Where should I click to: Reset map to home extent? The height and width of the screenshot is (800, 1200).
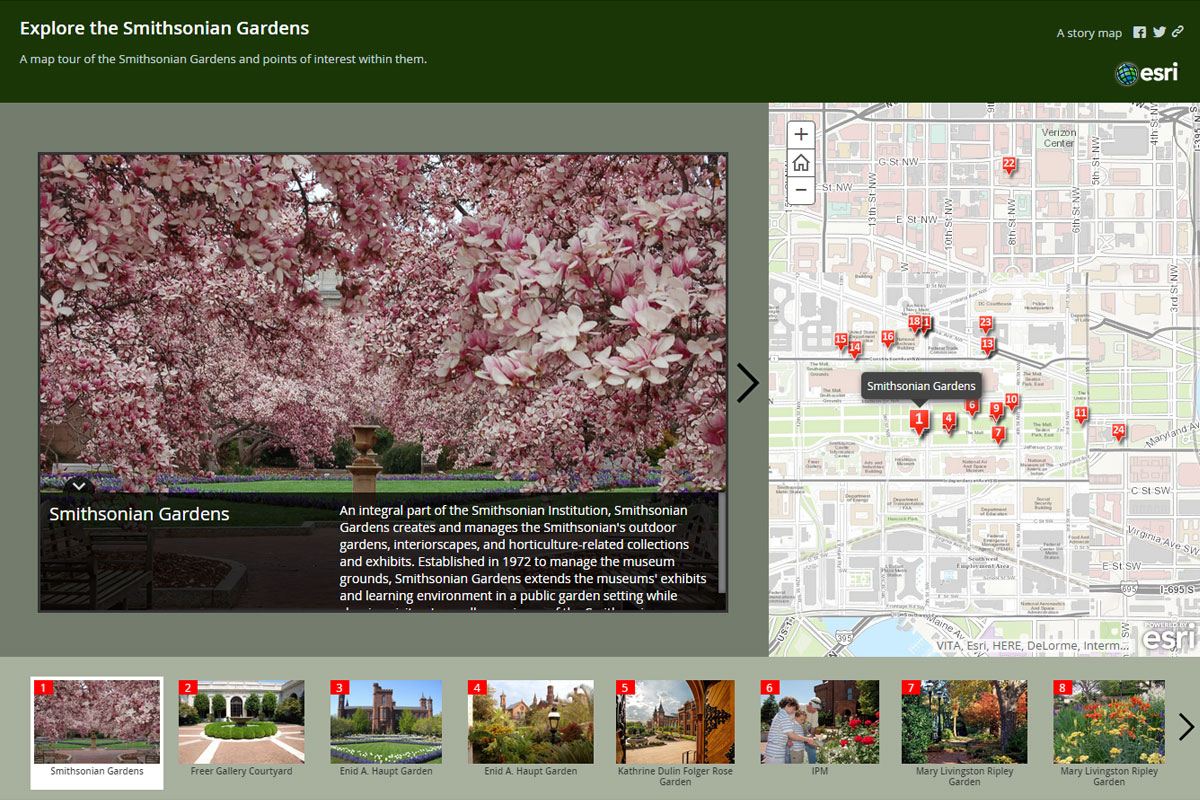pos(801,162)
